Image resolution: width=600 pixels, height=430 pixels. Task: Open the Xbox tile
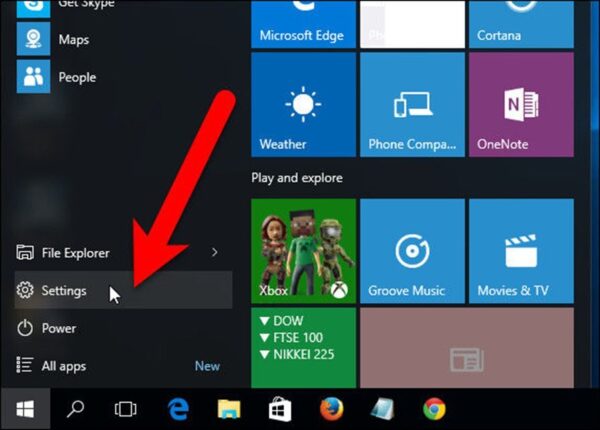point(303,250)
